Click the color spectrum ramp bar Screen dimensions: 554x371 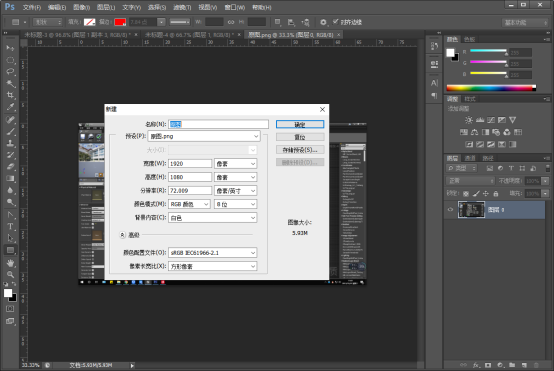pos(491,88)
